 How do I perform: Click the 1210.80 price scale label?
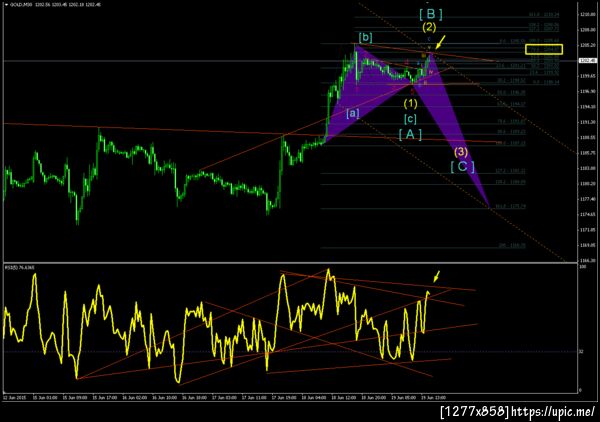click(x=588, y=14)
